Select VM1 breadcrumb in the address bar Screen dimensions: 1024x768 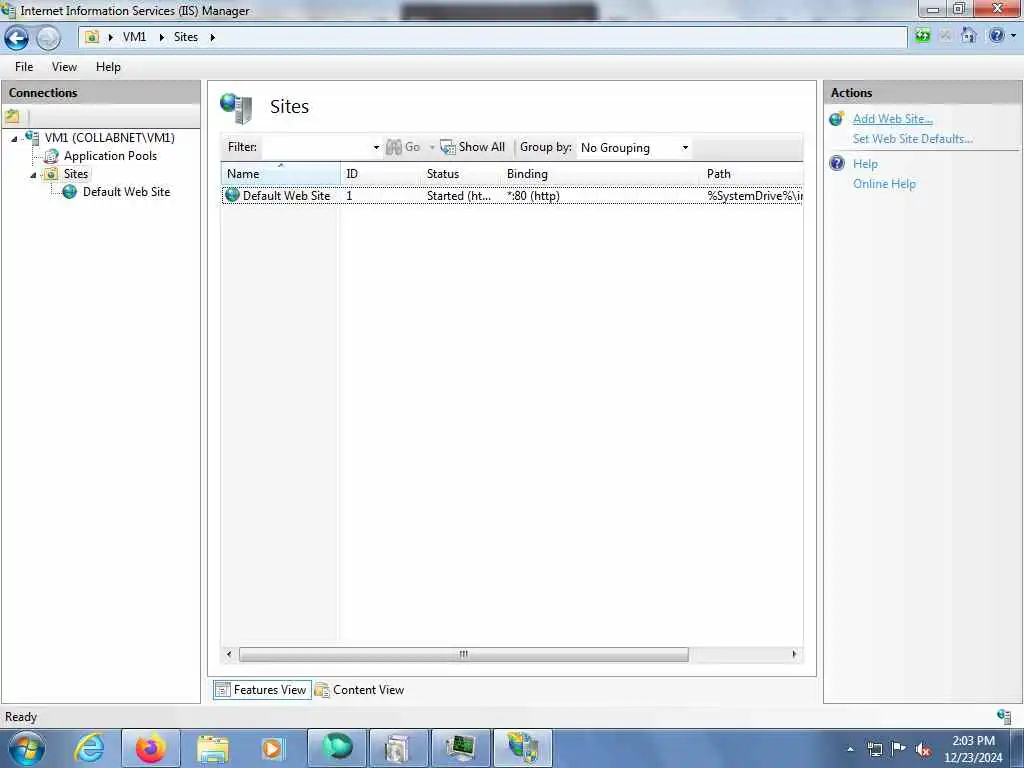[x=135, y=37]
